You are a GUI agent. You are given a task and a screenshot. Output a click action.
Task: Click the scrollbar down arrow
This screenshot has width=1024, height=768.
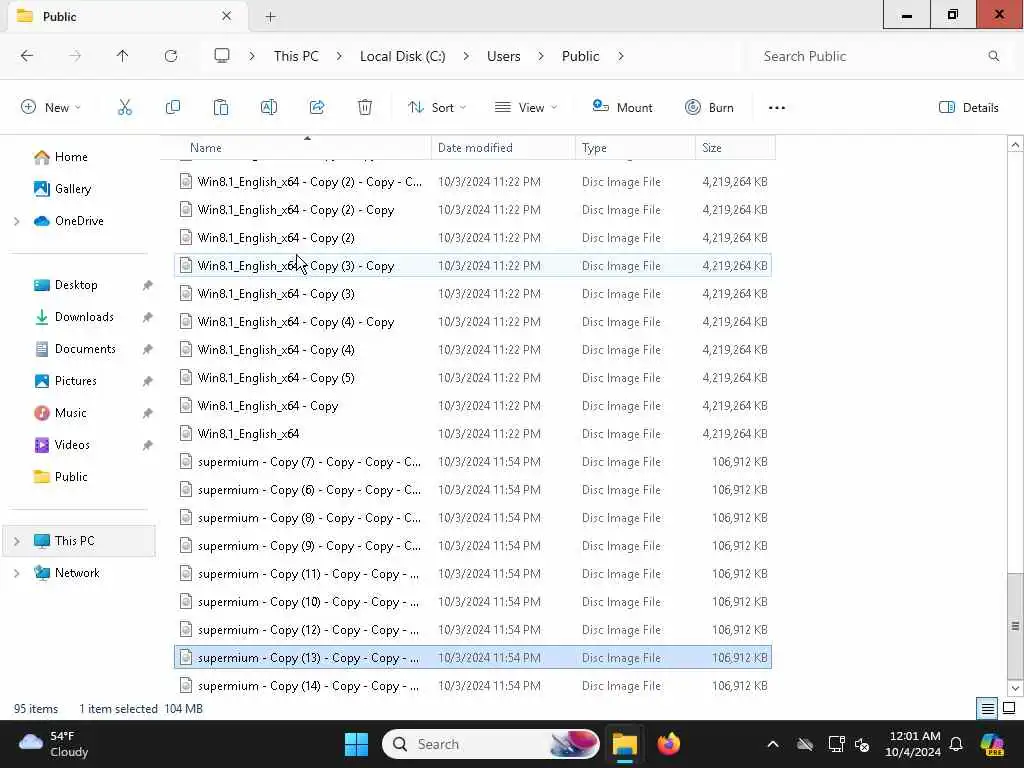[1015, 688]
